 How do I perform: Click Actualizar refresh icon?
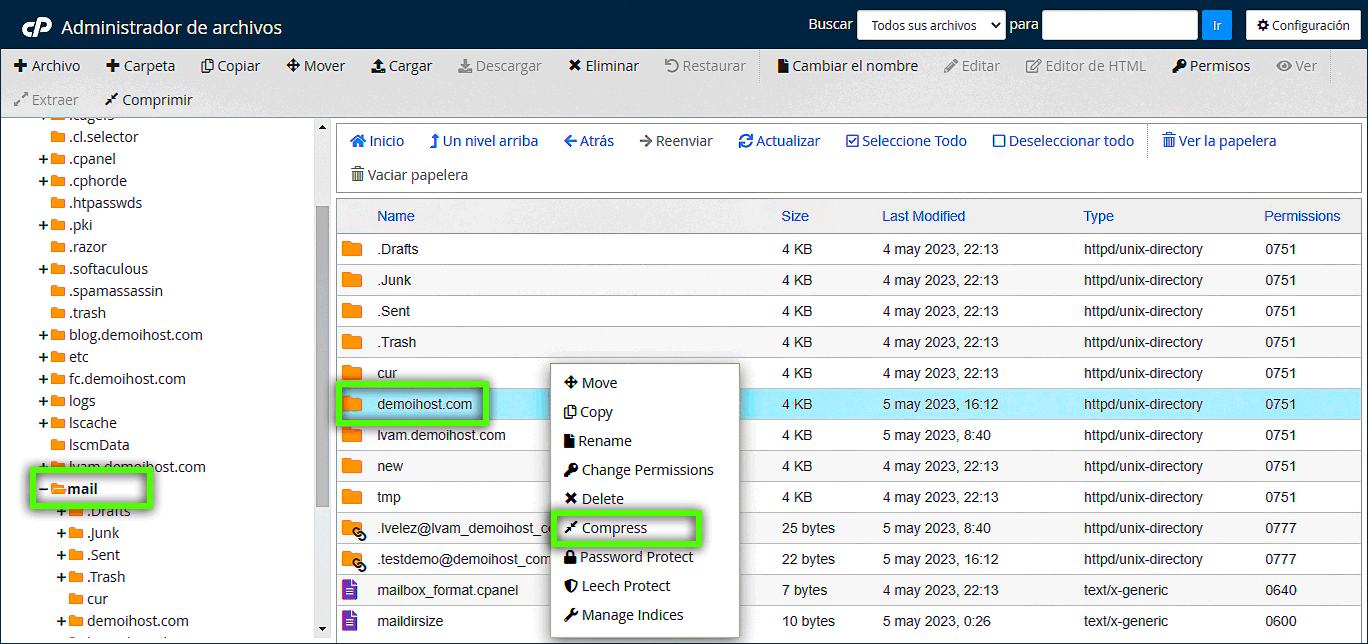pos(746,141)
